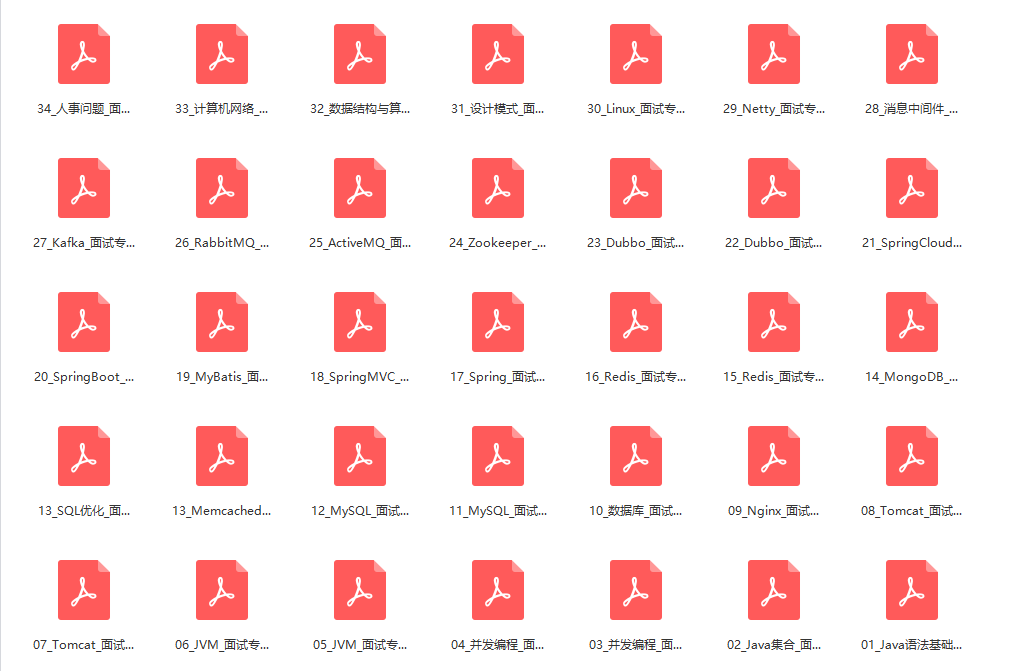Screen dimensions: 1028x671
Task: Pick the 12_MySQL PDF file icon
Action: pos(360,456)
